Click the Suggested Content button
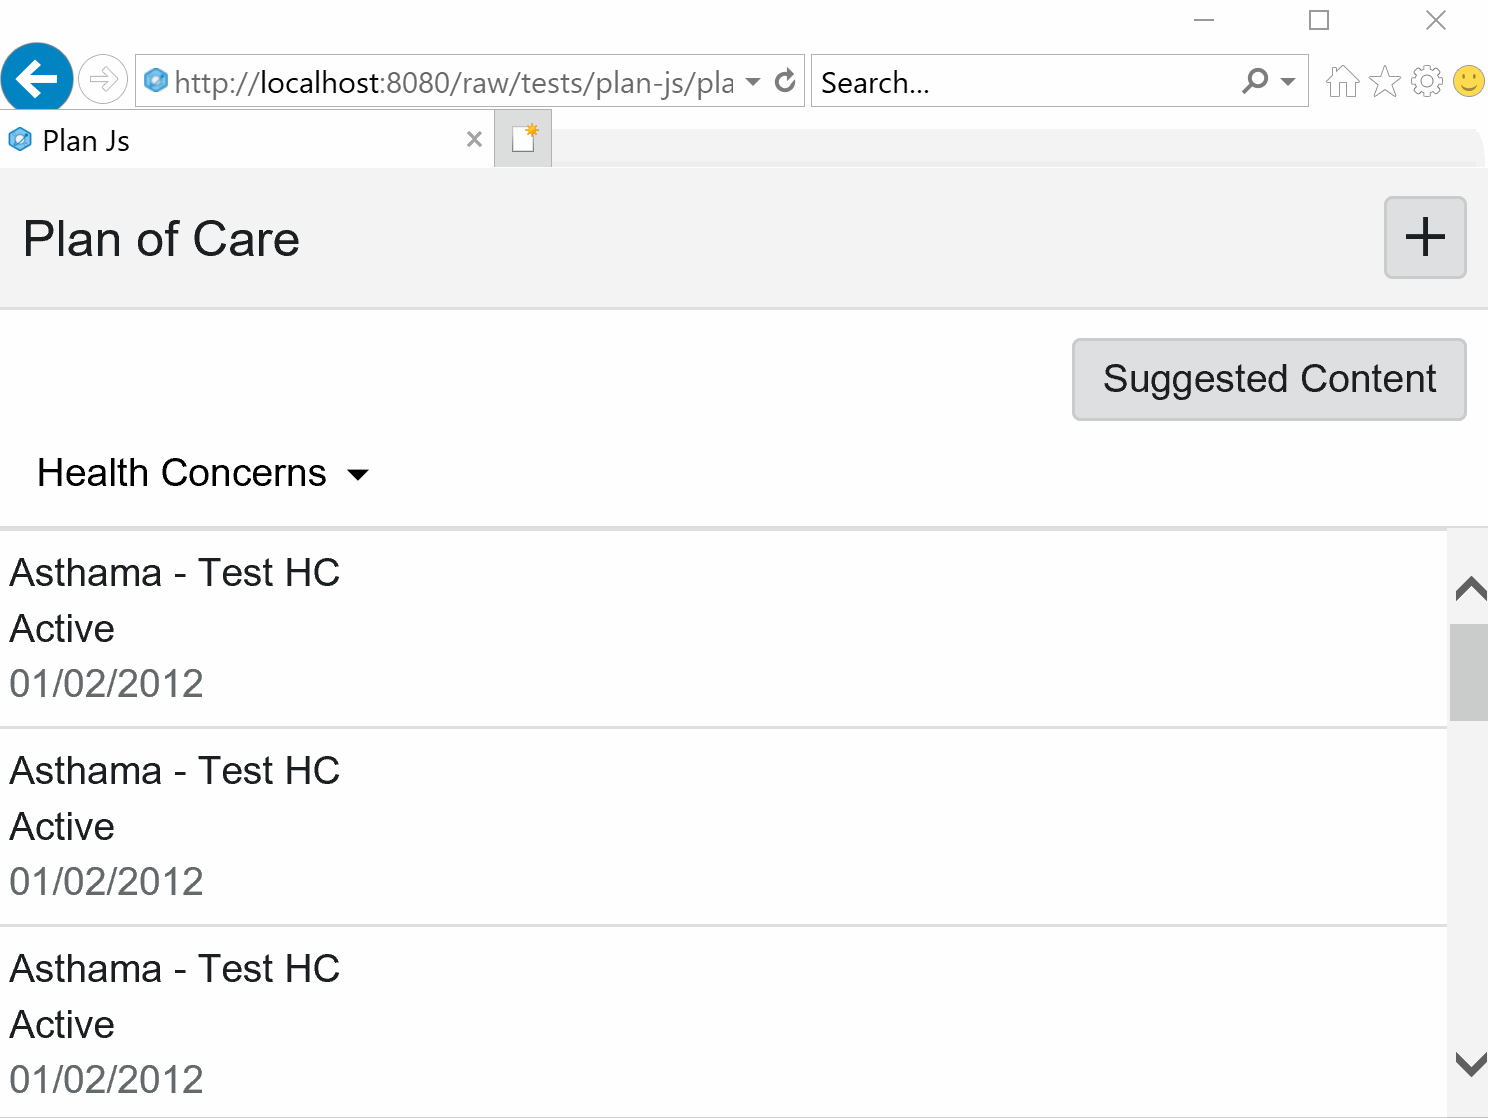 pos(1269,380)
